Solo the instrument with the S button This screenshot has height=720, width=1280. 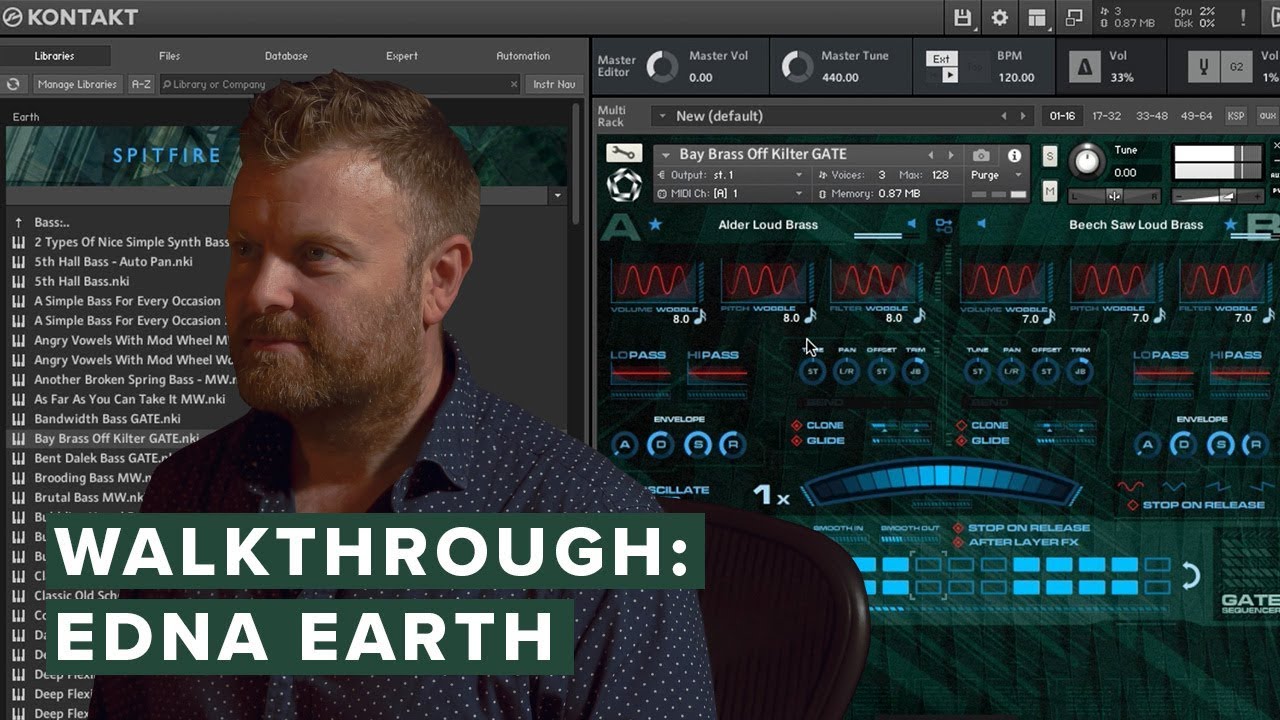click(x=1050, y=156)
